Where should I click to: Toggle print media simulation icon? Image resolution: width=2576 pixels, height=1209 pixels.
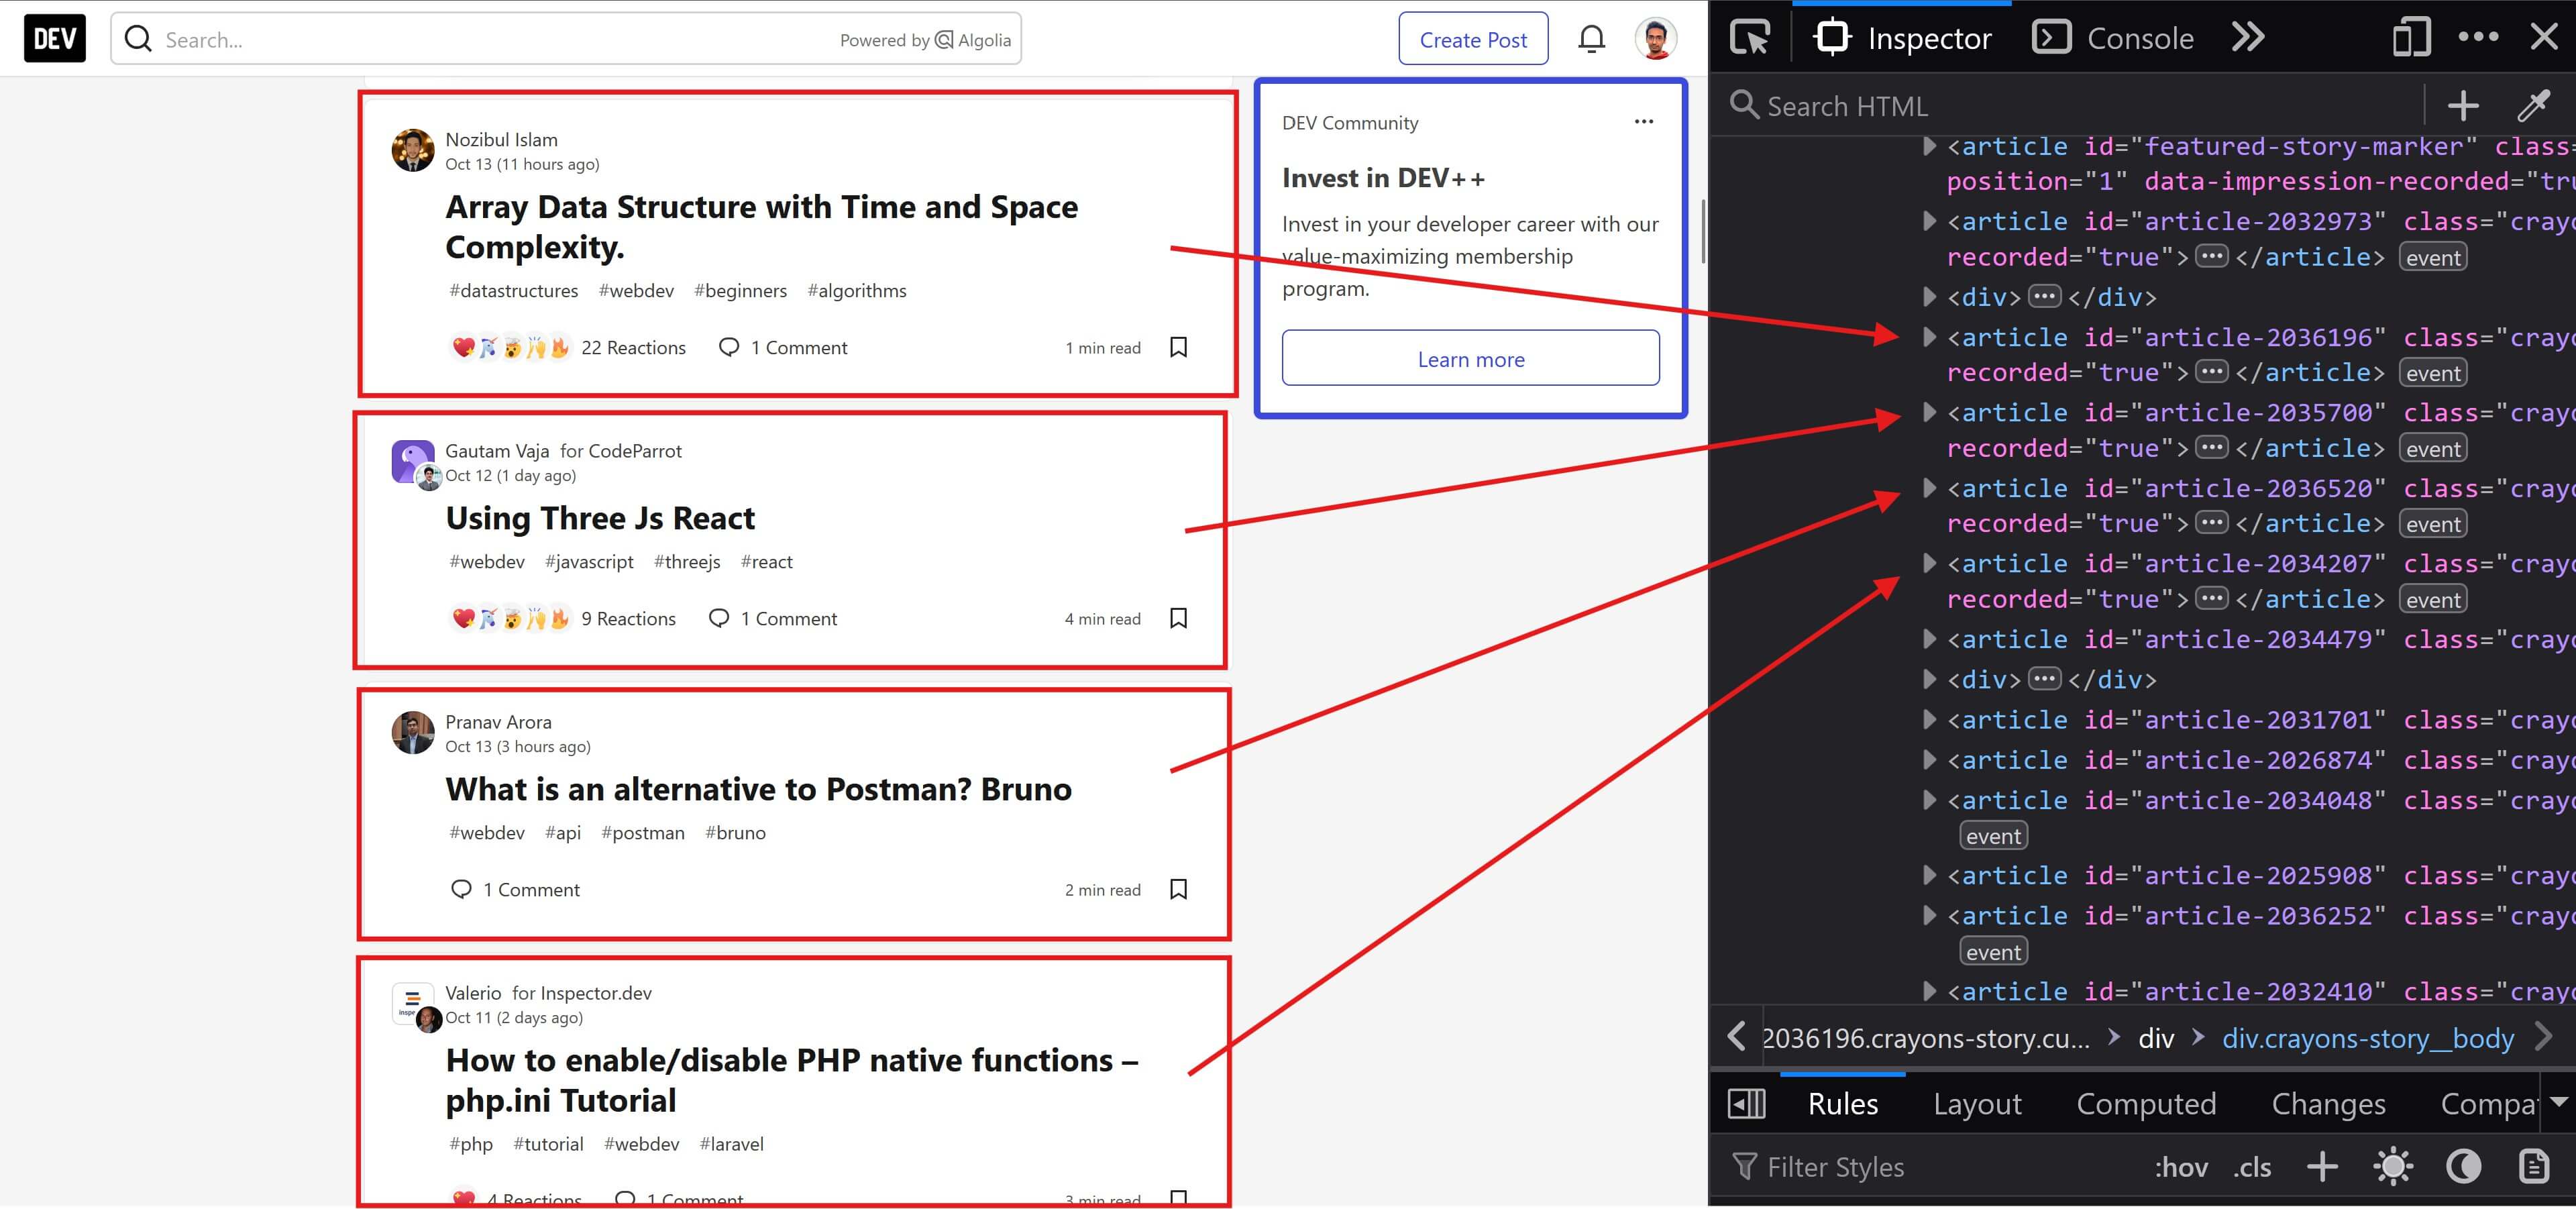pyautogui.click(x=2533, y=1166)
